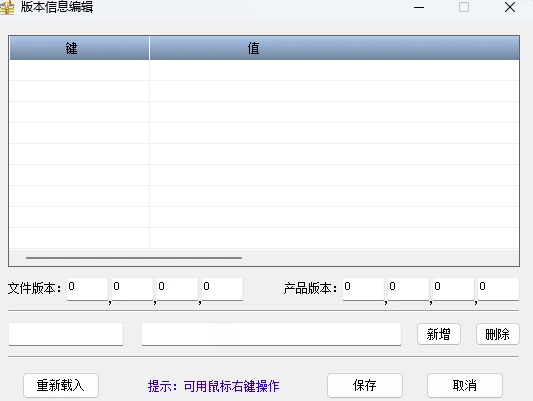Click the 键 column header
Image resolution: width=533 pixels, height=401 pixels.
click(x=80, y=48)
